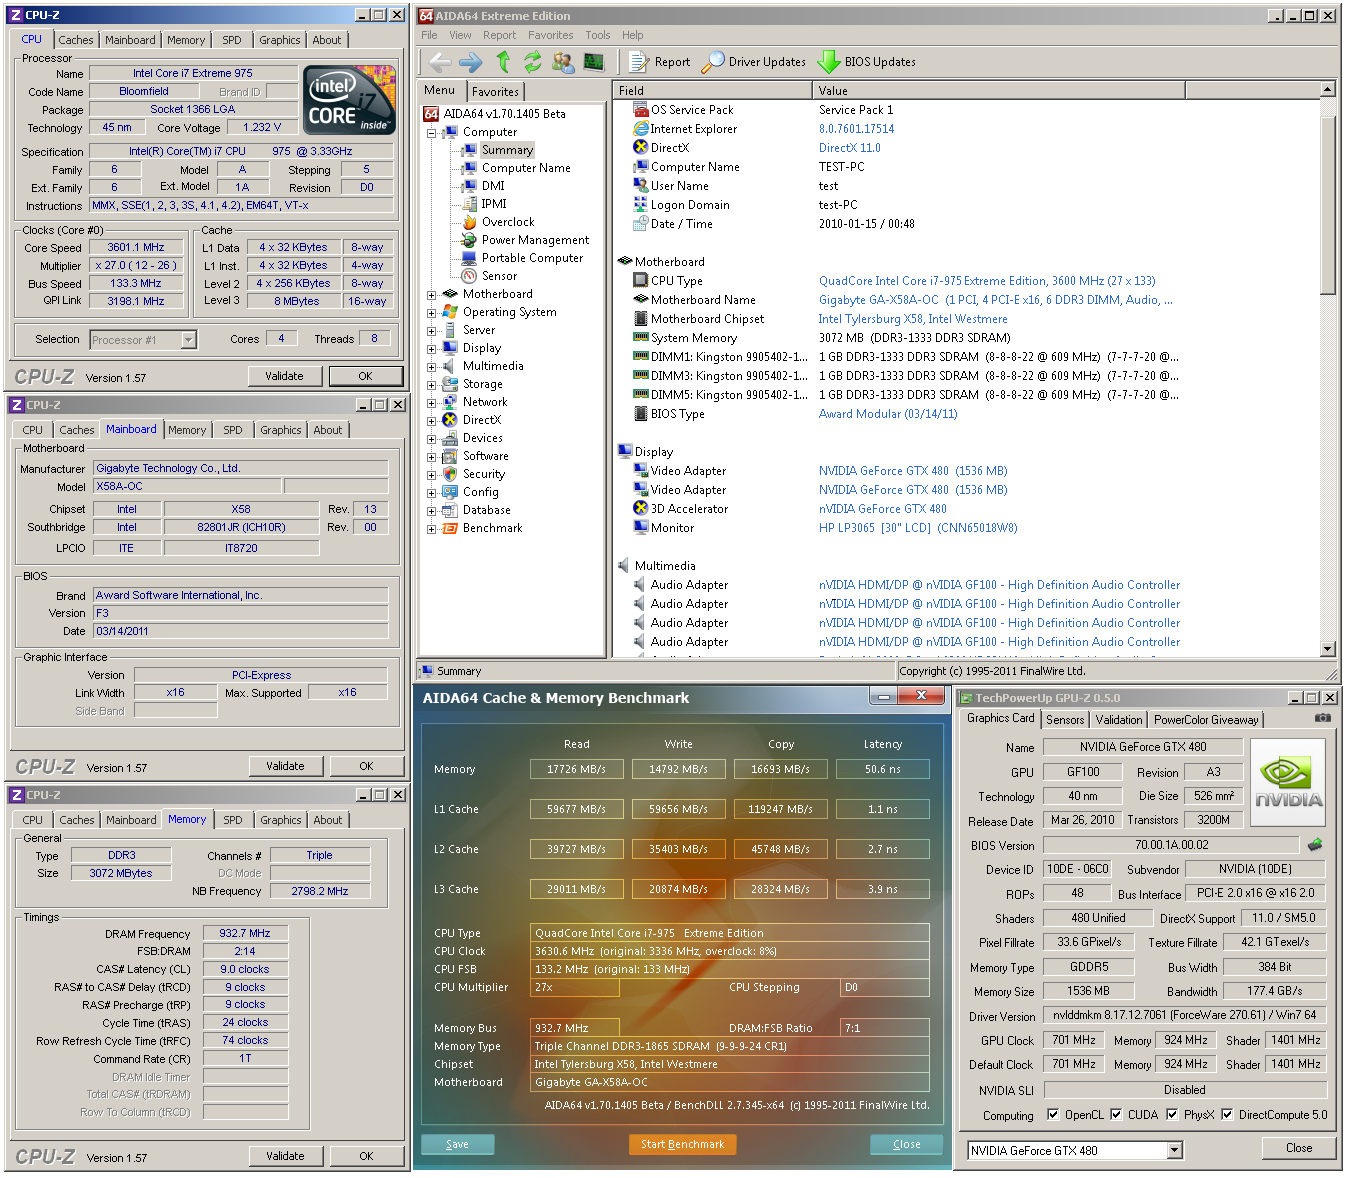Open the Tools menu in AIDA64
The width and height of the screenshot is (1347, 1178).
598,35
